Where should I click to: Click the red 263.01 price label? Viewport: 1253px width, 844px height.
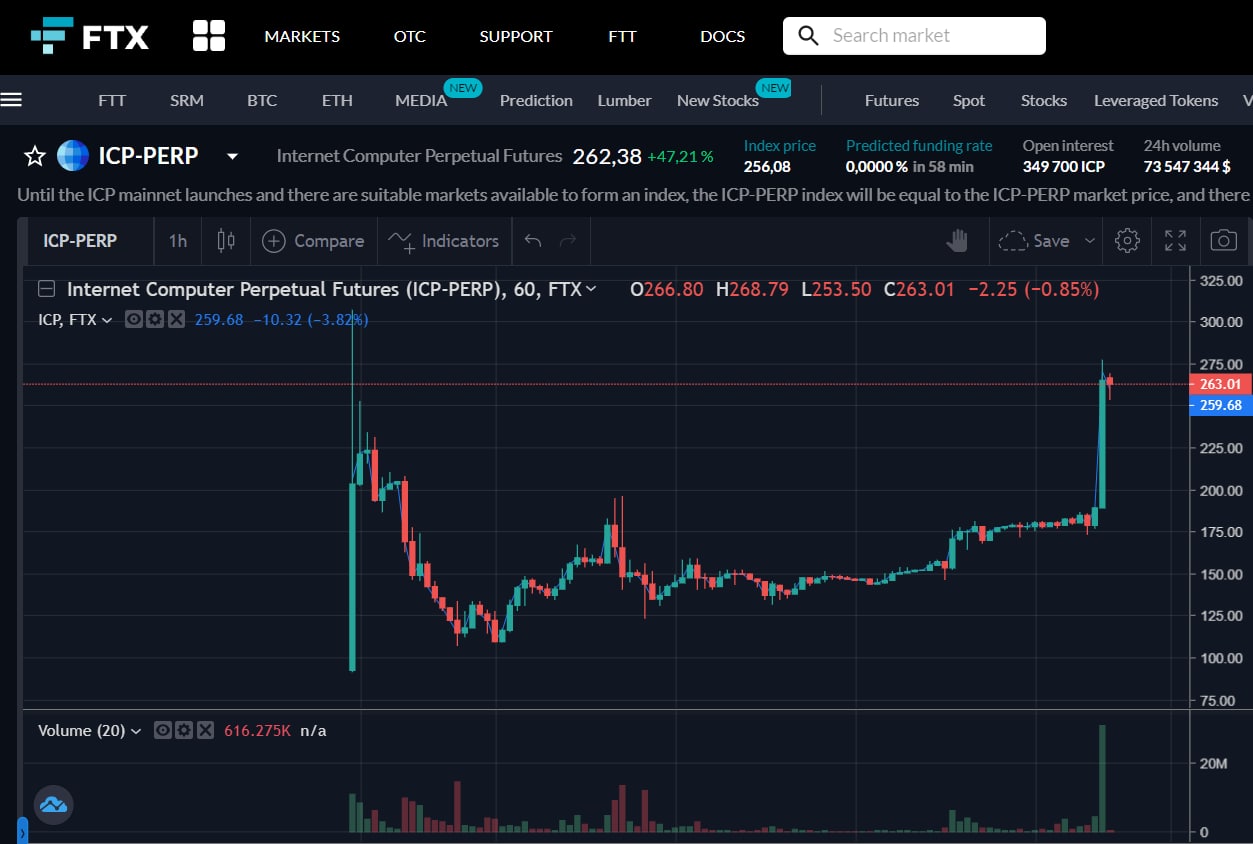click(1221, 384)
